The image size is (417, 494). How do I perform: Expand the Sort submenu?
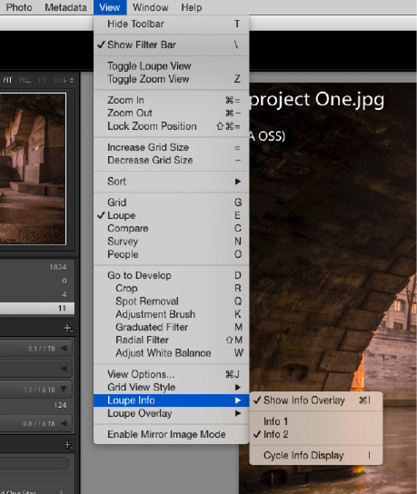pyautogui.click(x=171, y=181)
